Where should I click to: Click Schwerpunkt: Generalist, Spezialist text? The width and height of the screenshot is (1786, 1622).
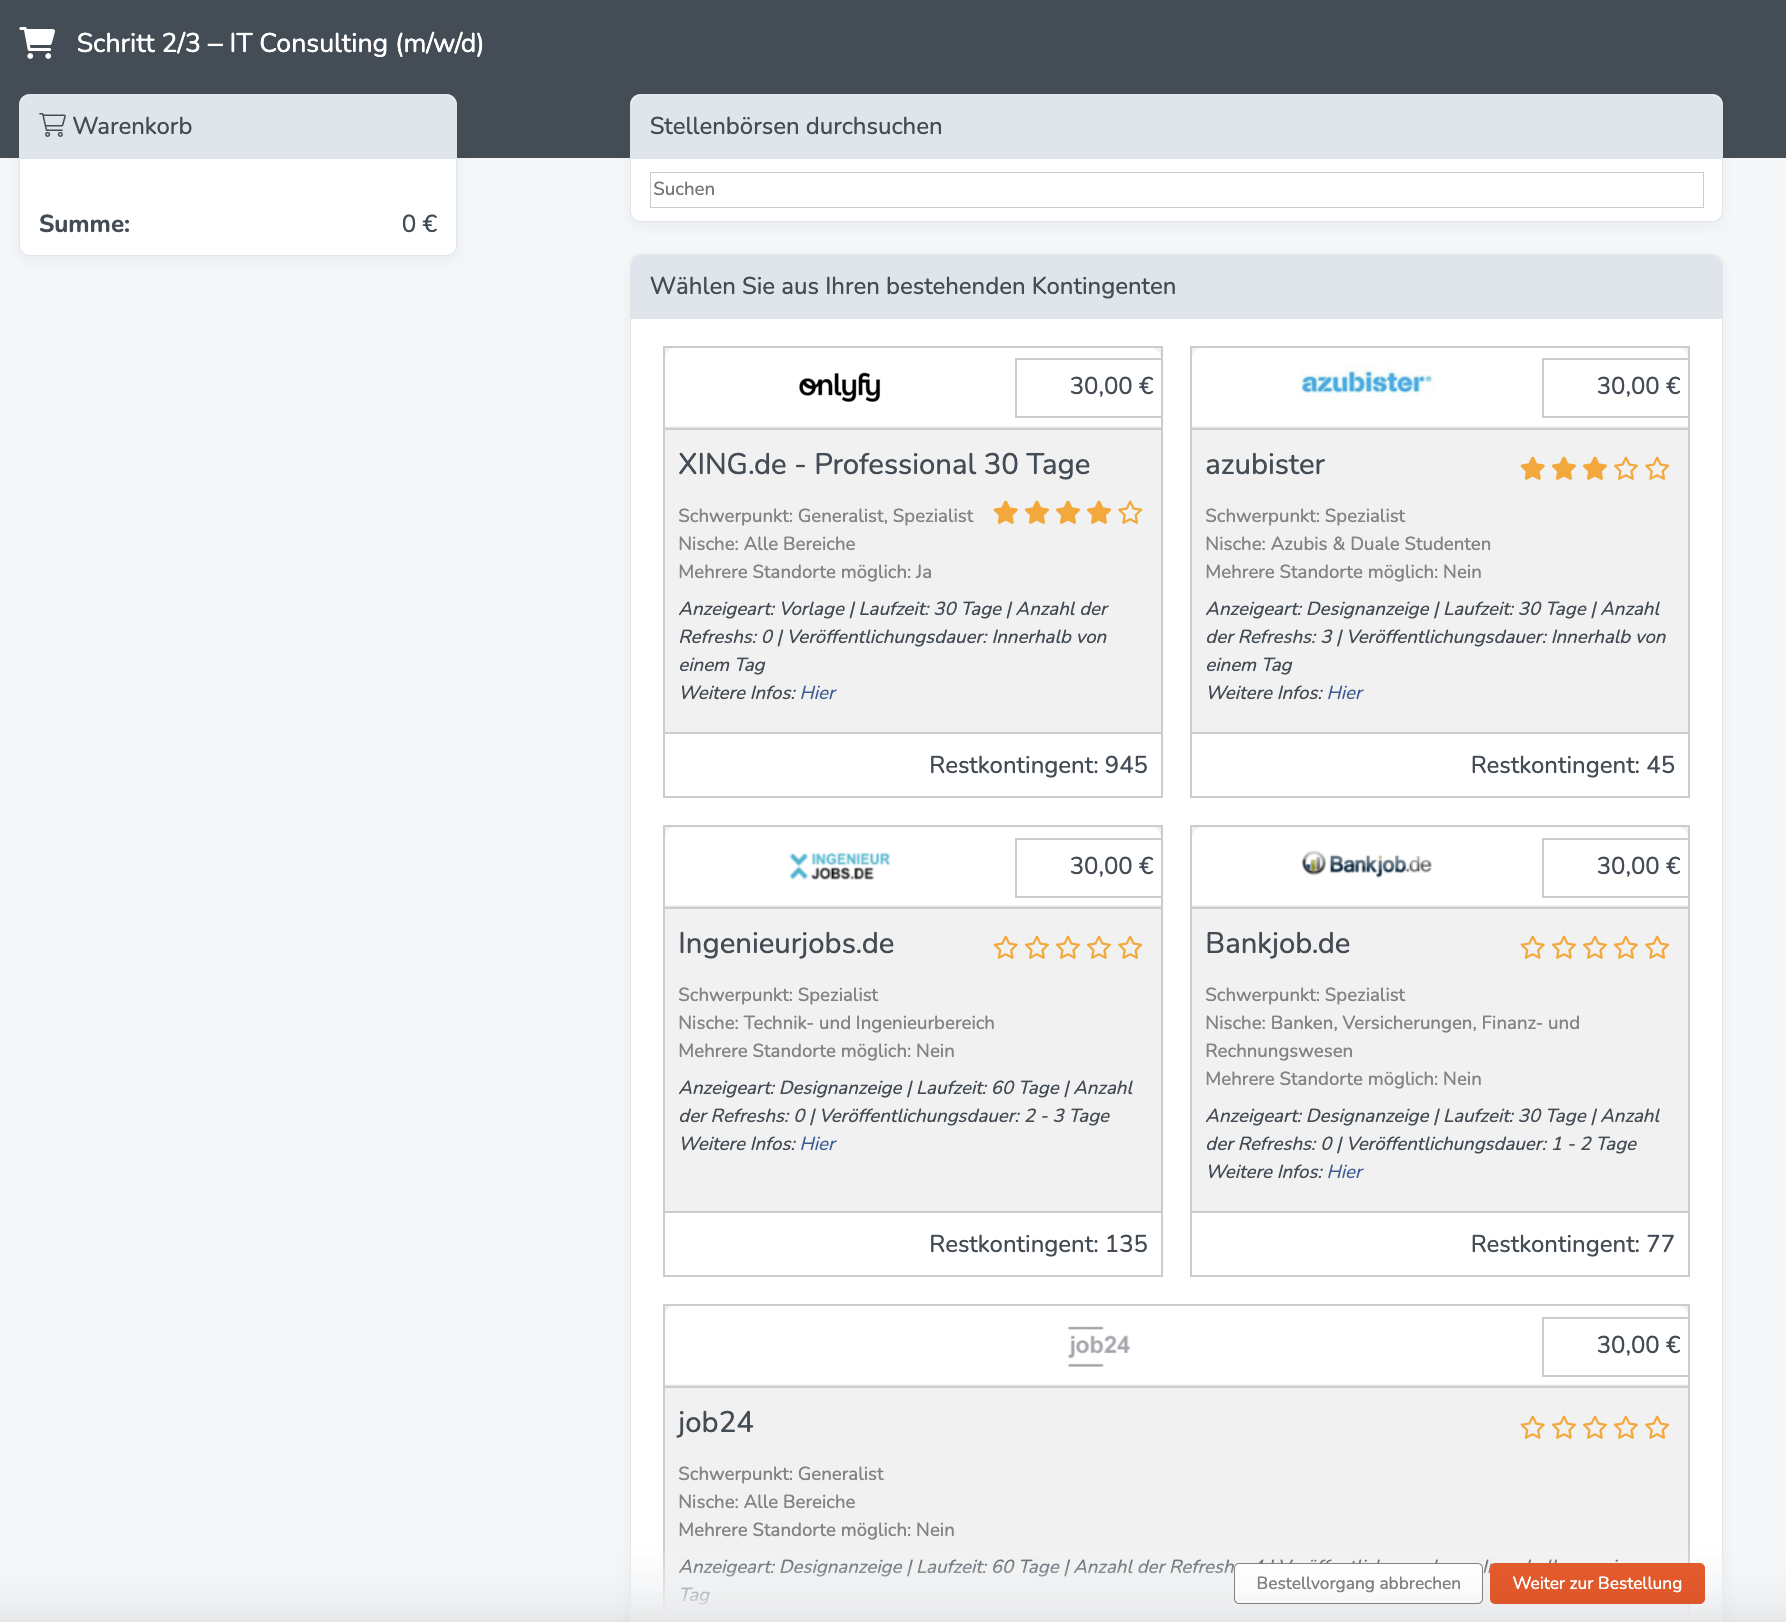click(x=826, y=516)
